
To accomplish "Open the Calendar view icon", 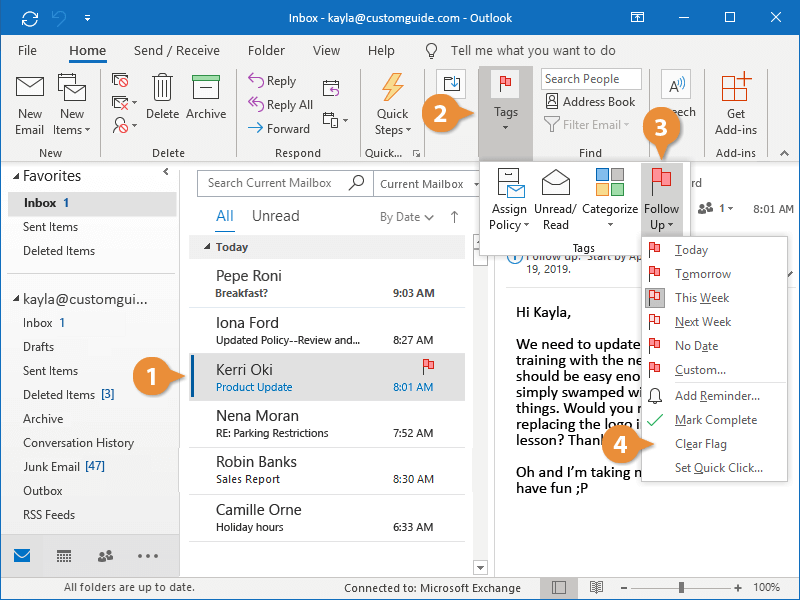I will (x=64, y=556).
